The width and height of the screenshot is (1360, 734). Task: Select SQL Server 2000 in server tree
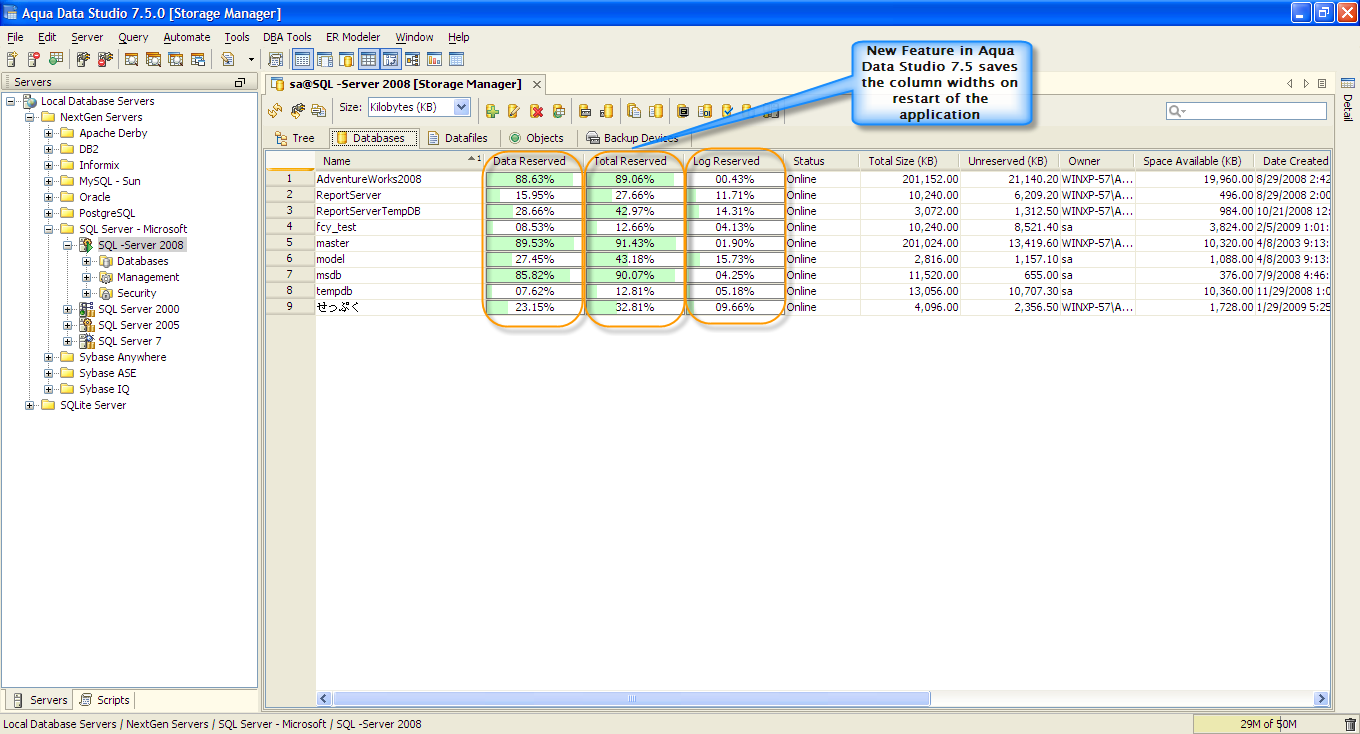coord(139,309)
